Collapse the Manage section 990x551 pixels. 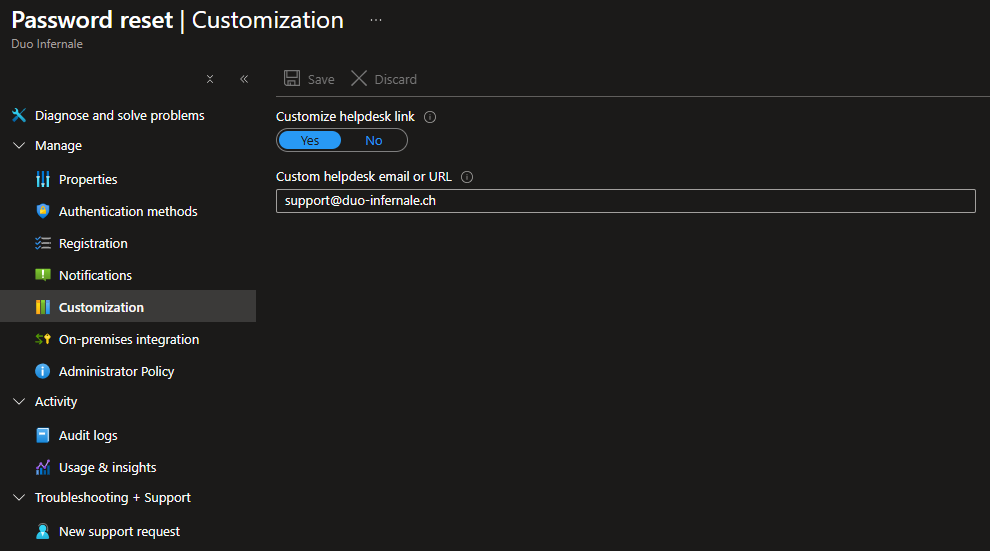coord(18,146)
